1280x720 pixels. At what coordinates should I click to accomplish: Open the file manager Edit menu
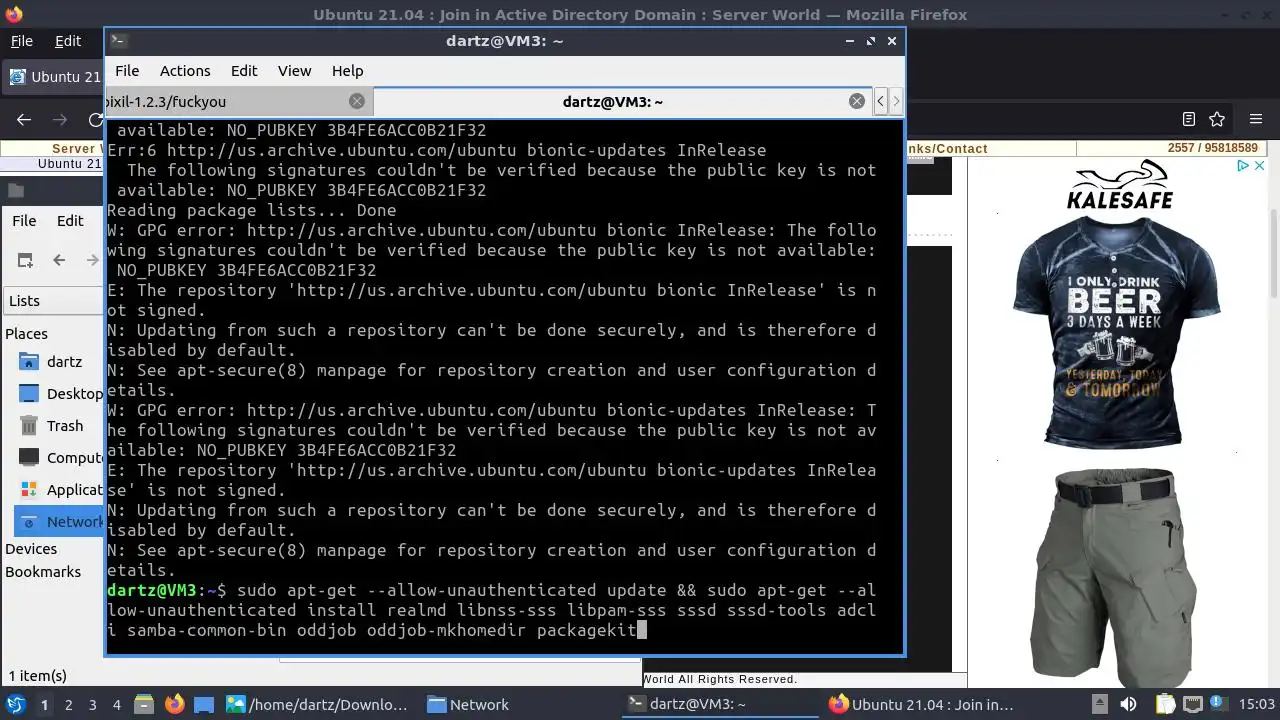pos(70,221)
